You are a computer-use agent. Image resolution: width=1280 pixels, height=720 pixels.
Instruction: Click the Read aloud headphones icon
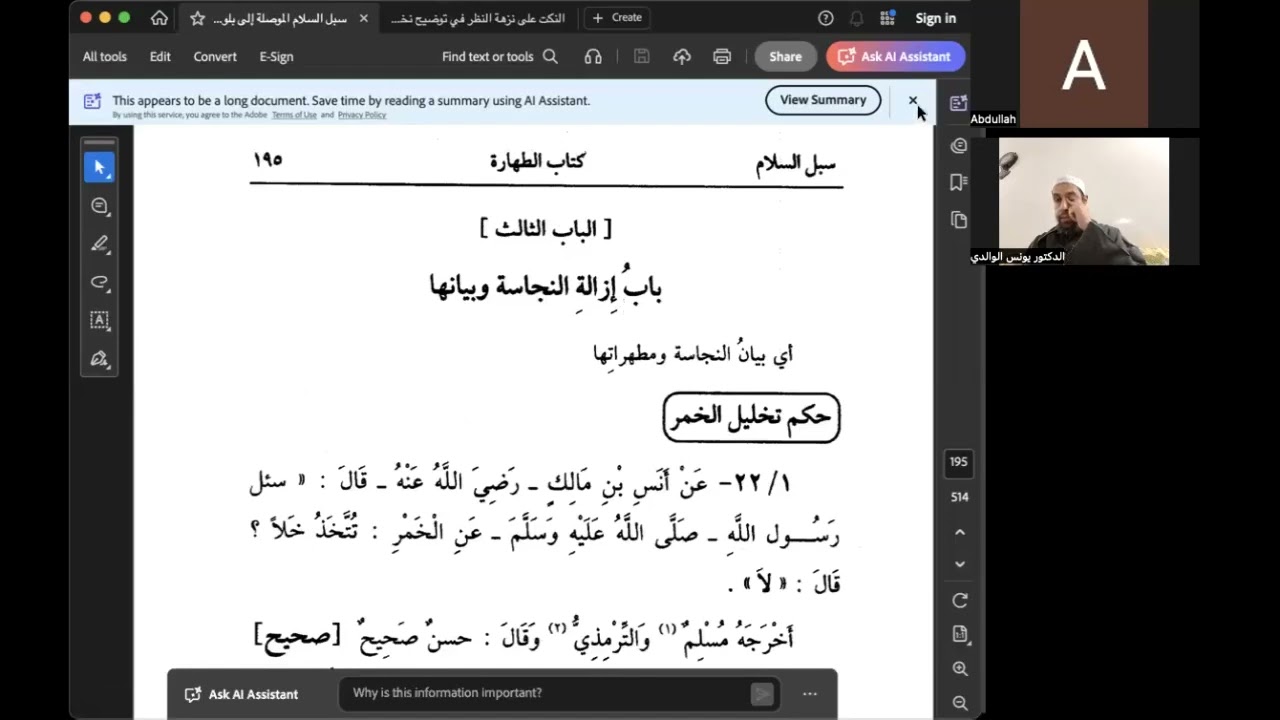[593, 57]
